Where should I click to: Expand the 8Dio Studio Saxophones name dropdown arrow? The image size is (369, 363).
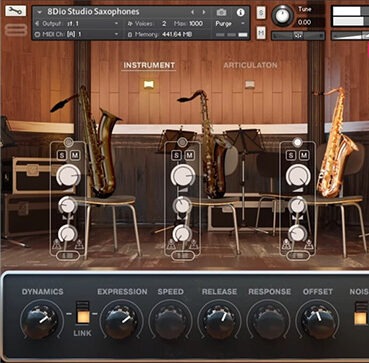pos(40,12)
